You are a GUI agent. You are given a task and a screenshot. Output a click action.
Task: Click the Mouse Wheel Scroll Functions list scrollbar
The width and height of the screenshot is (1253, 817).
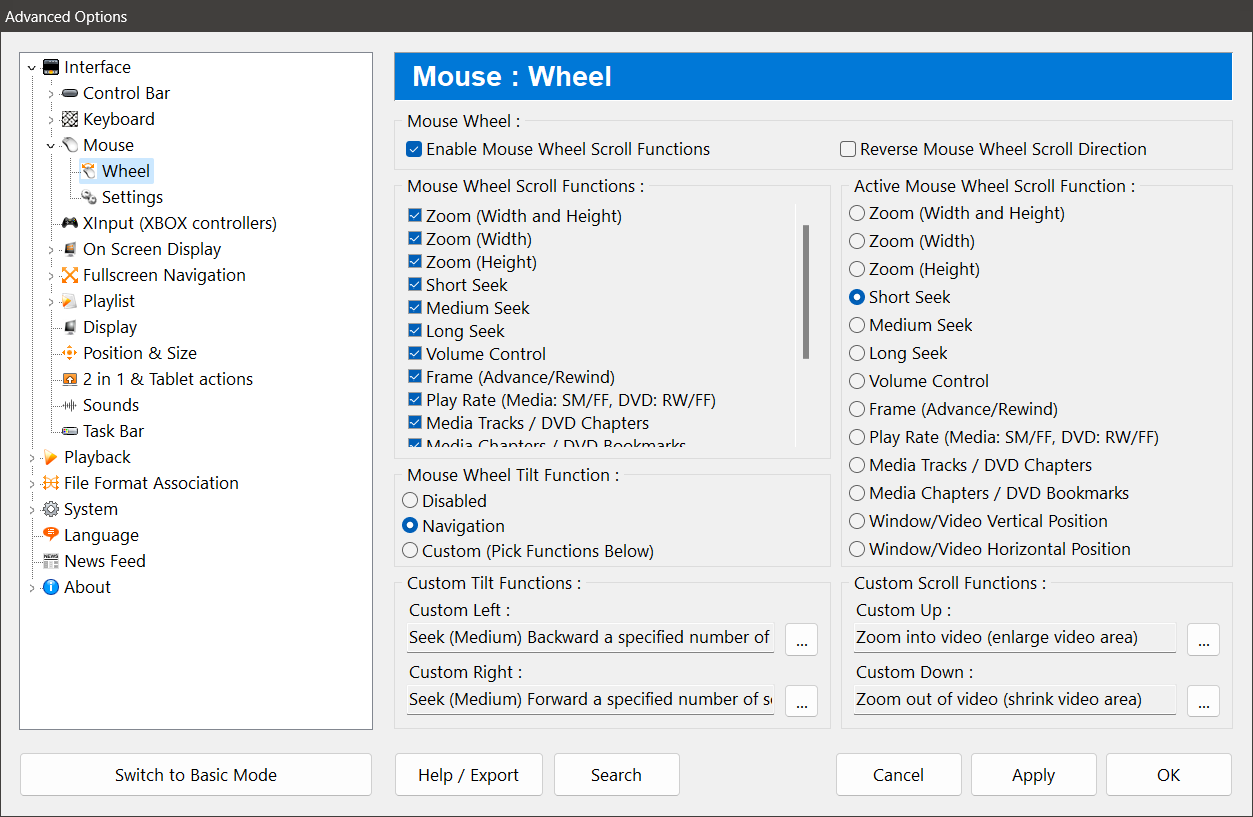tap(806, 292)
